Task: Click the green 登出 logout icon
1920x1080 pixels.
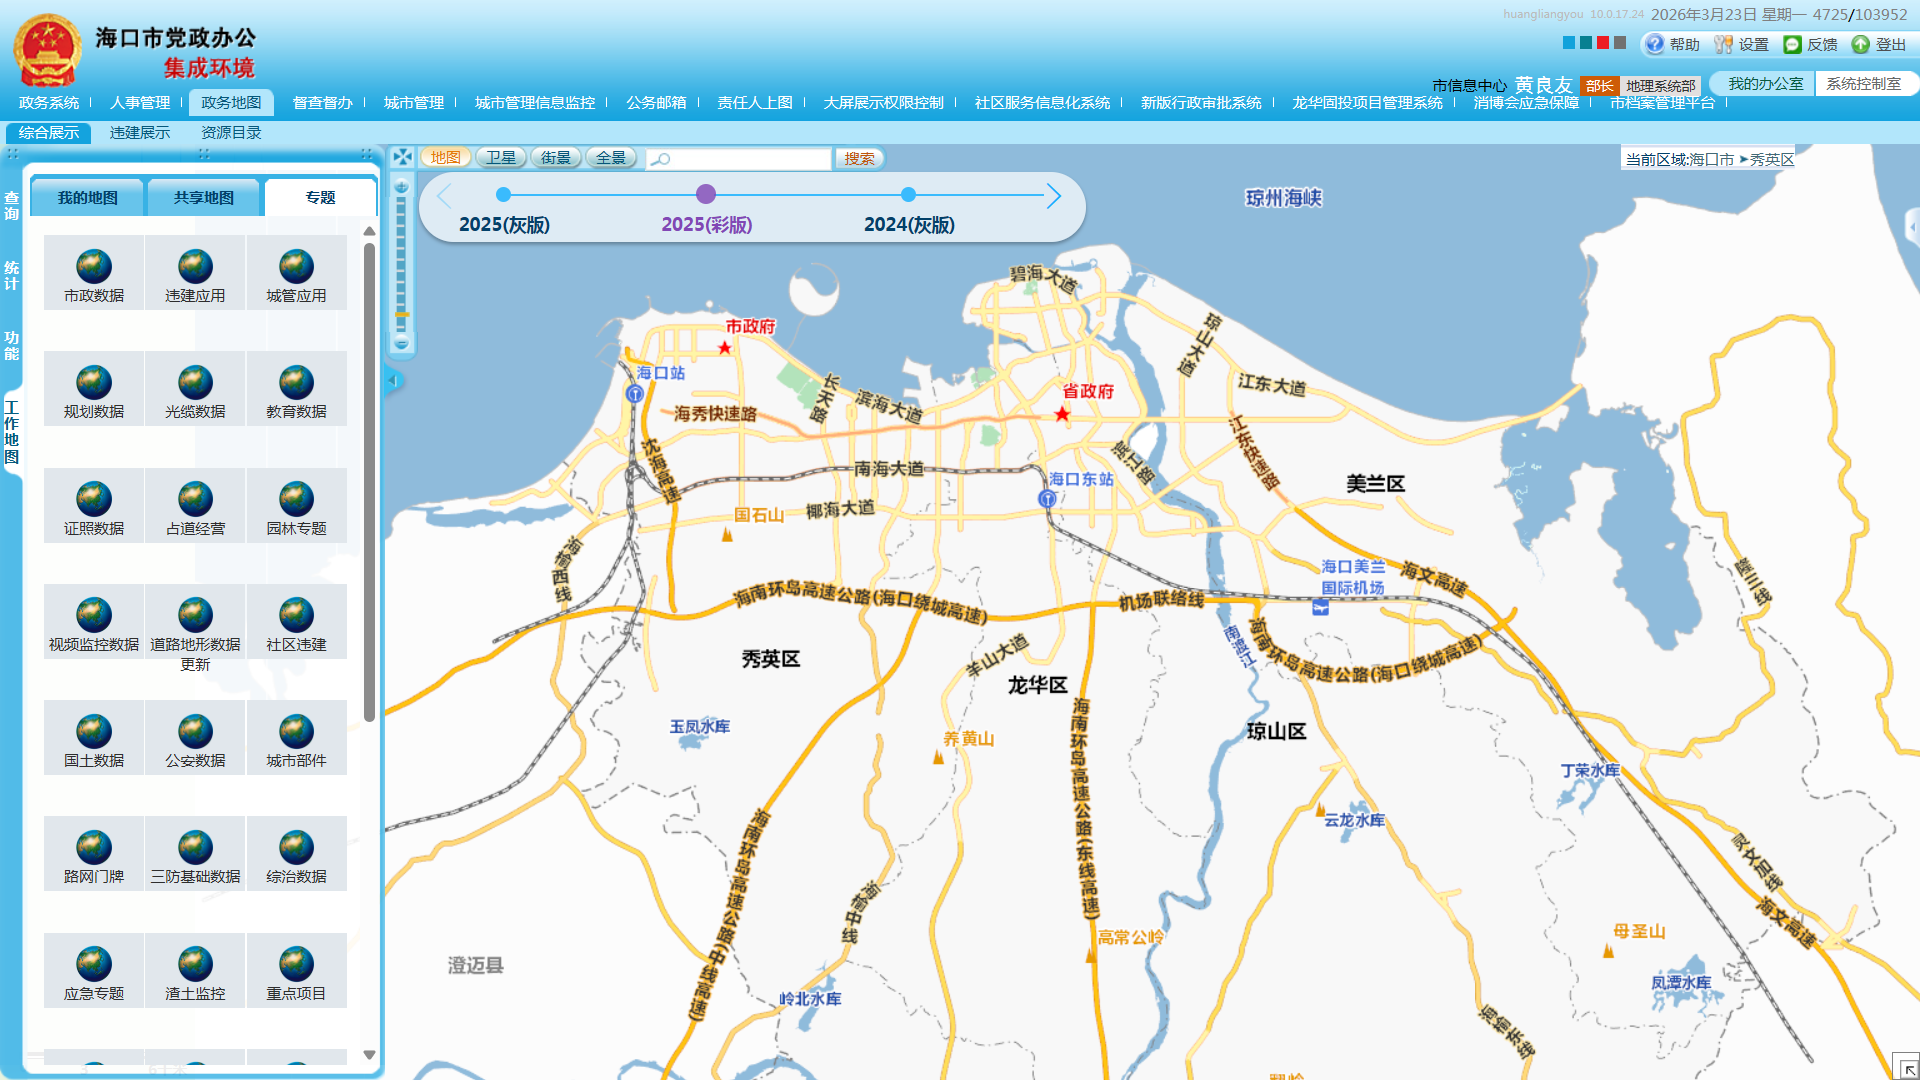Action: click(x=1860, y=44)
